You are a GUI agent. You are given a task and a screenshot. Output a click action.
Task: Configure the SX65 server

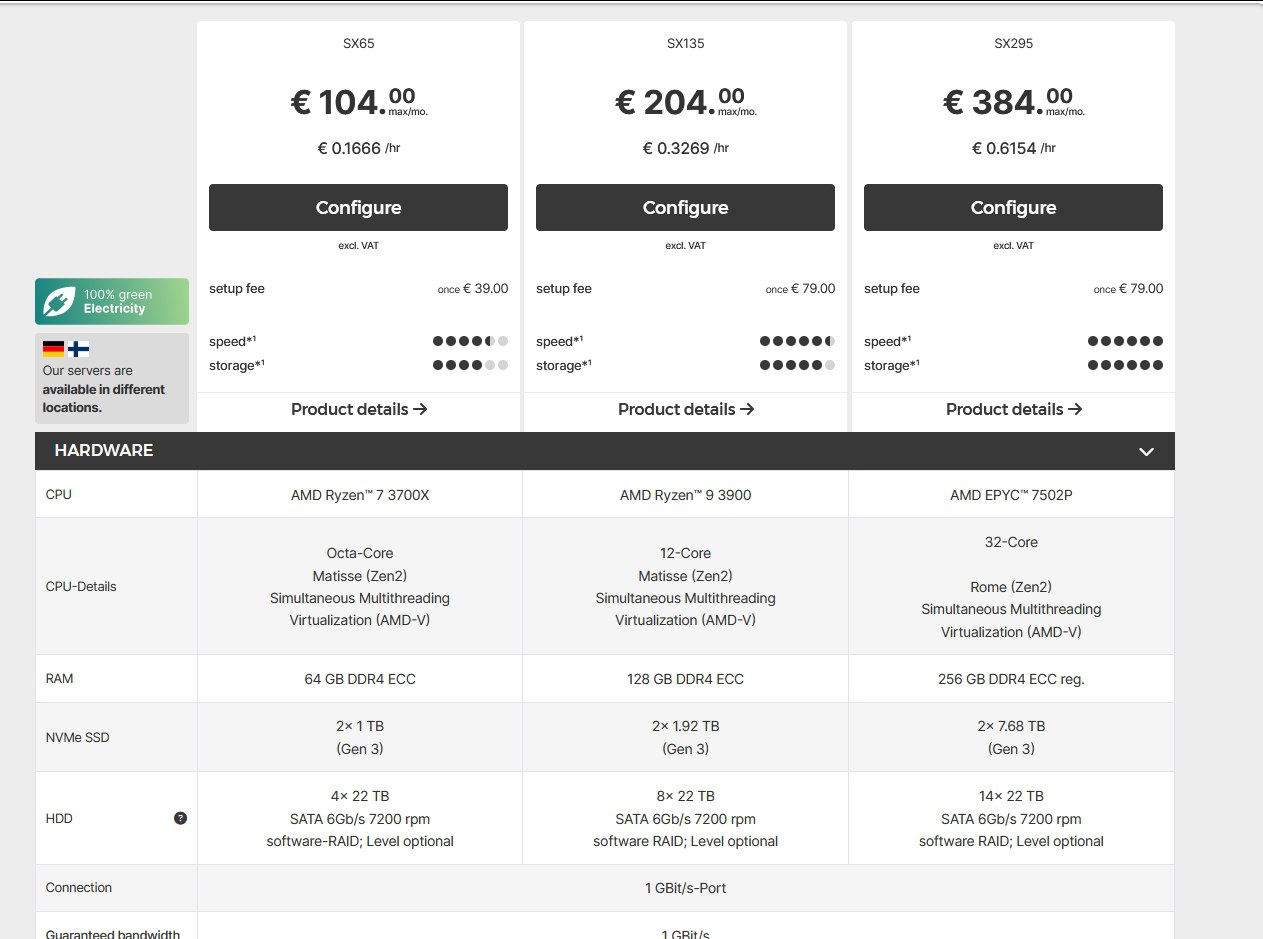(x=358, y=207)
